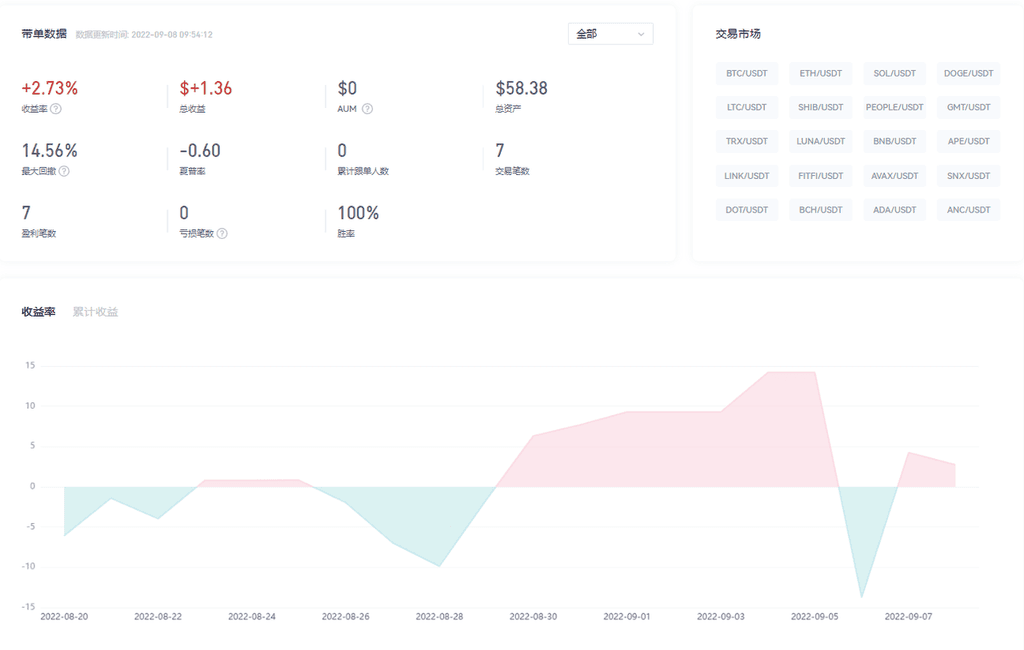Screen dimensions: 1024x650
Task: Select the 收益率 chart tab
Action: click(x=38, y=312)
